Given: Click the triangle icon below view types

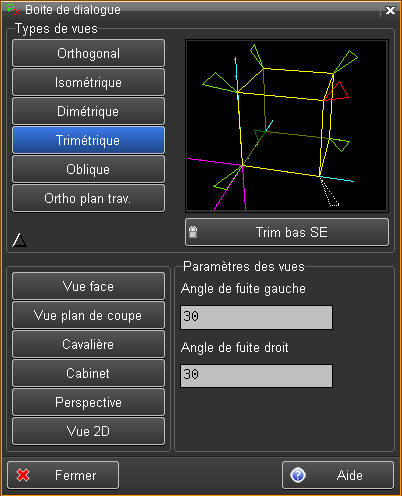Looking at the screenshot, I should click(19, 240).
